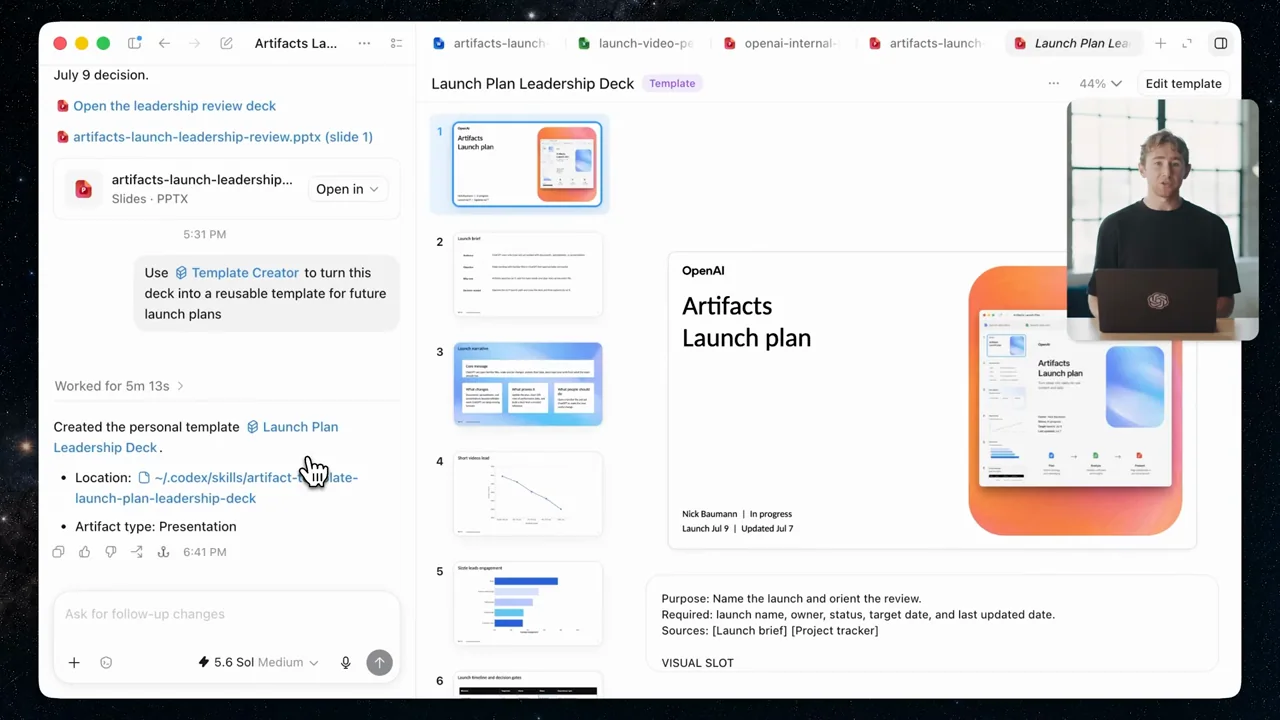This screenshot has width=1280, height=720.
Task: Expand the 'Worked for 5m 13s' details
Action: click(119, 386)
